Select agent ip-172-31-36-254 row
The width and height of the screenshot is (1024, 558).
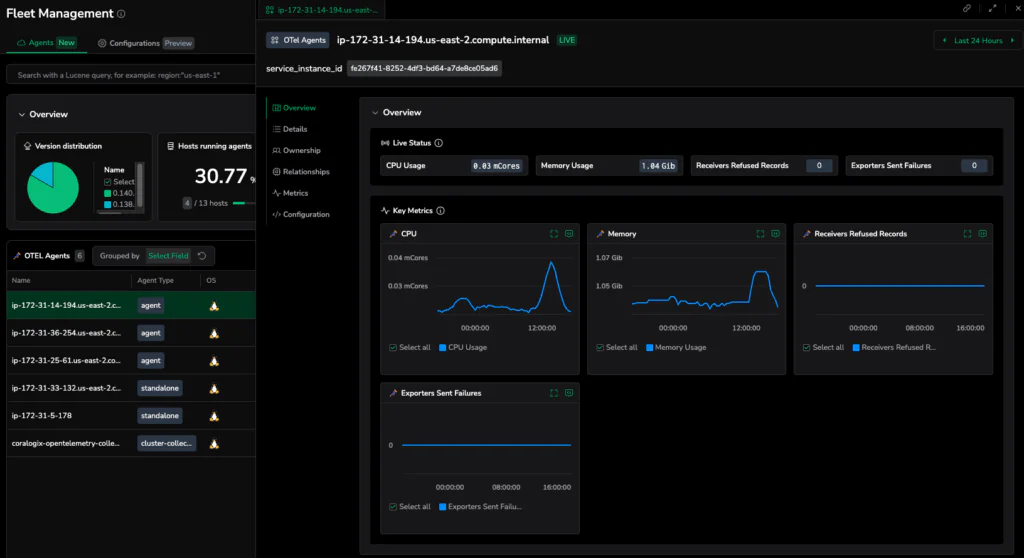(x=65, y=332)
